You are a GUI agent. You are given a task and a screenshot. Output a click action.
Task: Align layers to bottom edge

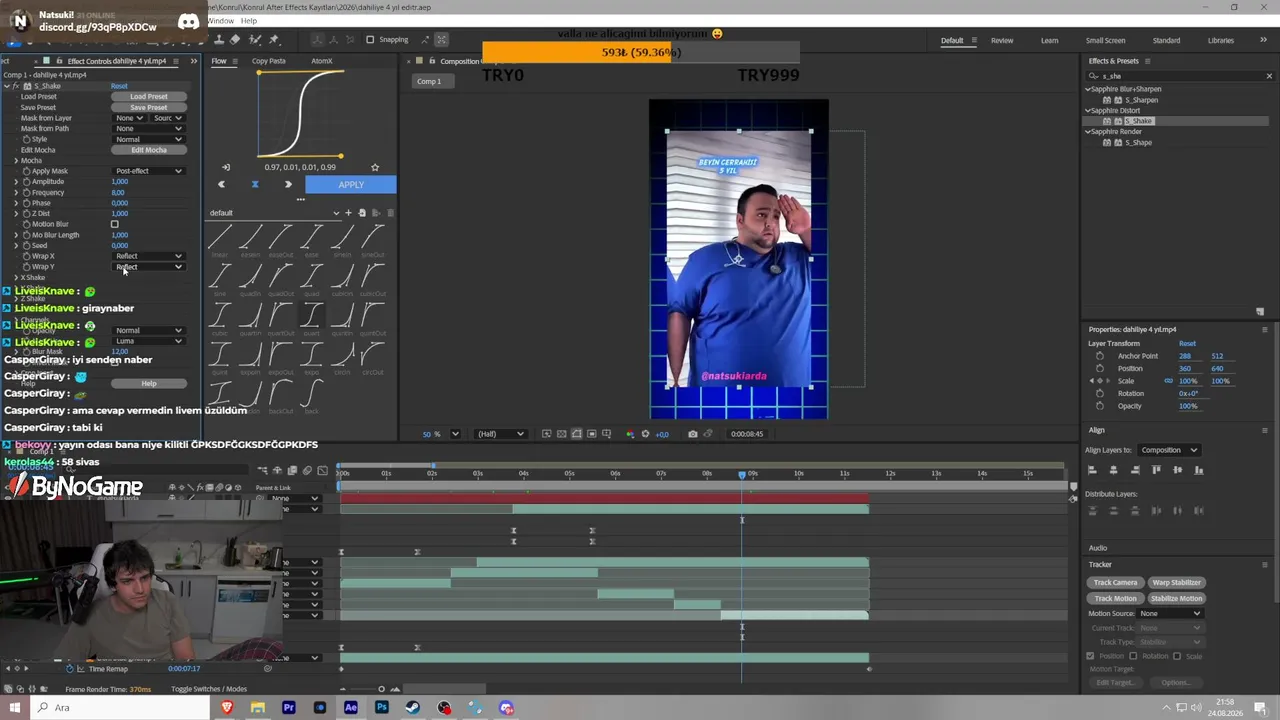(1199, 470)
